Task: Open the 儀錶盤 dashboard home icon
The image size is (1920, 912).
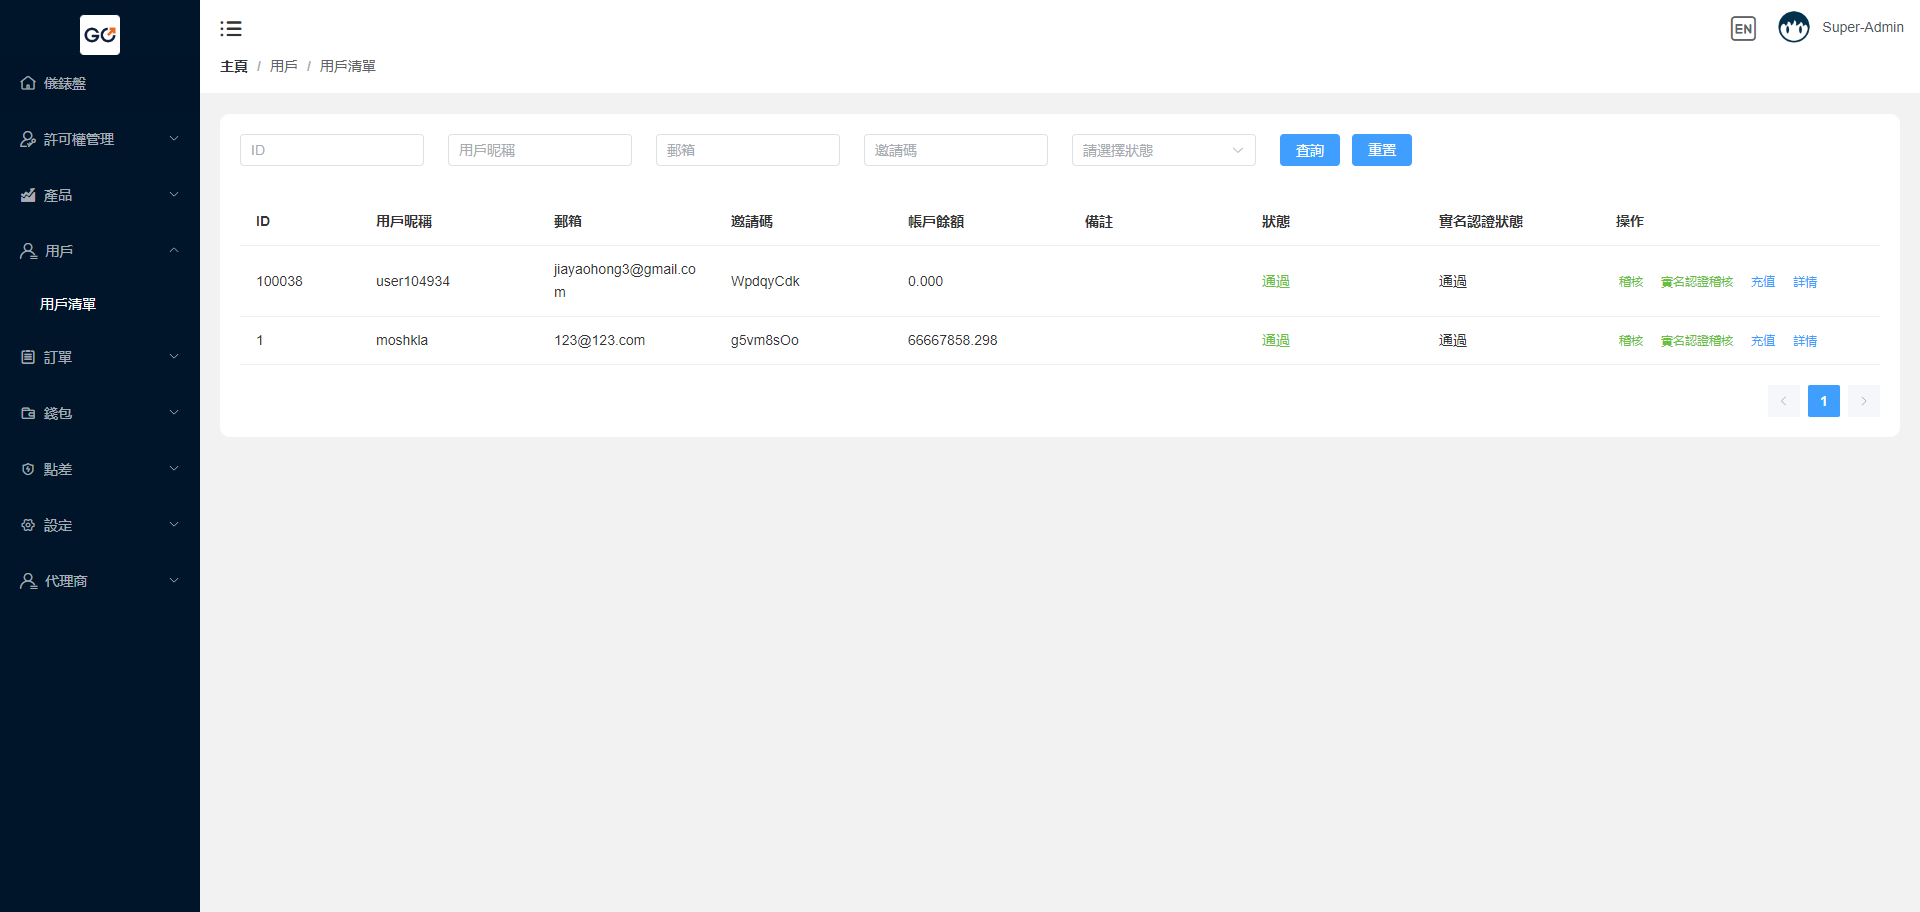Action: 28,83
